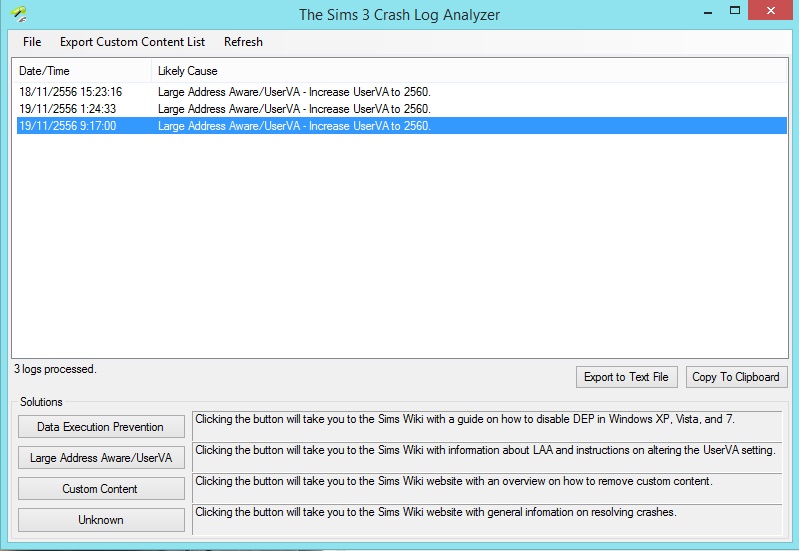
Task: Click the '3 logs processed.' status text
Action: coord(55,369)
